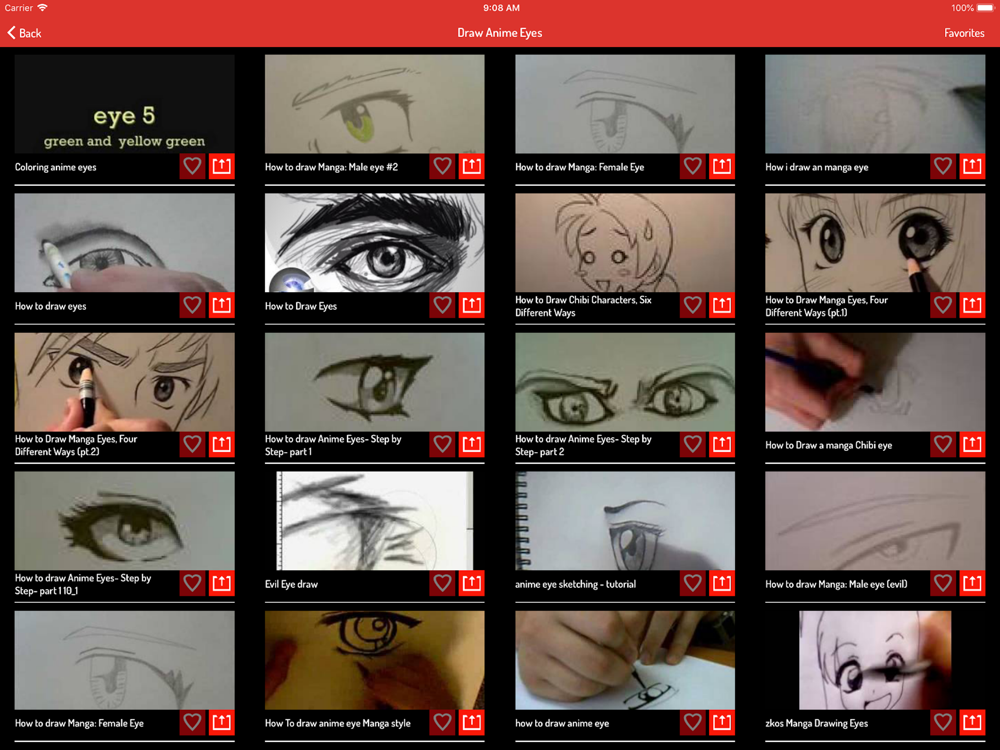Screen dimensions: 1000x750
Task: Open the "Evil Eye draw" thumbnail
Action: click(374, 520)
